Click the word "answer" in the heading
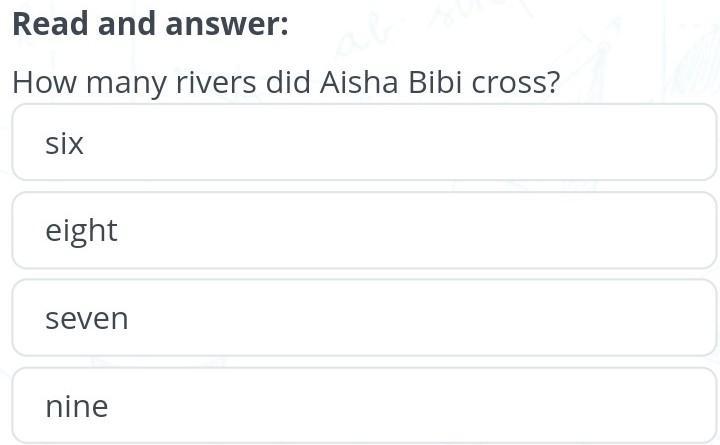The height and width of the screenshot is (445, 720). point(228,24)
